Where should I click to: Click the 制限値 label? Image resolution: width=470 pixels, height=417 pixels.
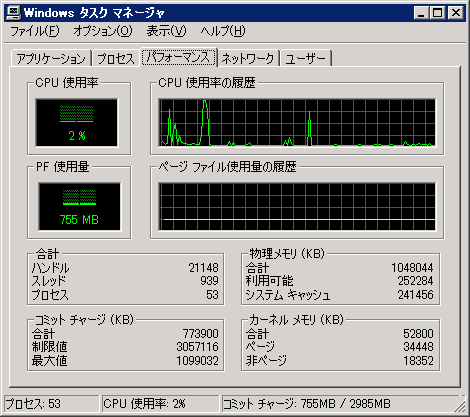click(49, 347)
